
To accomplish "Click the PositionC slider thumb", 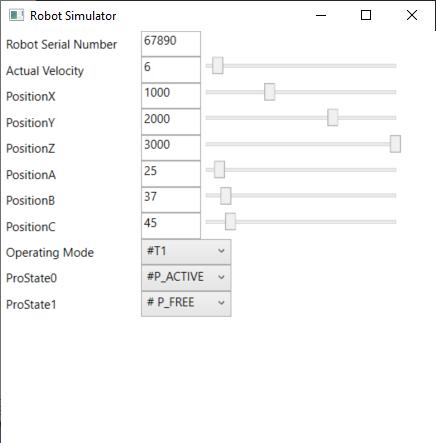I will [x=230, y=222].
